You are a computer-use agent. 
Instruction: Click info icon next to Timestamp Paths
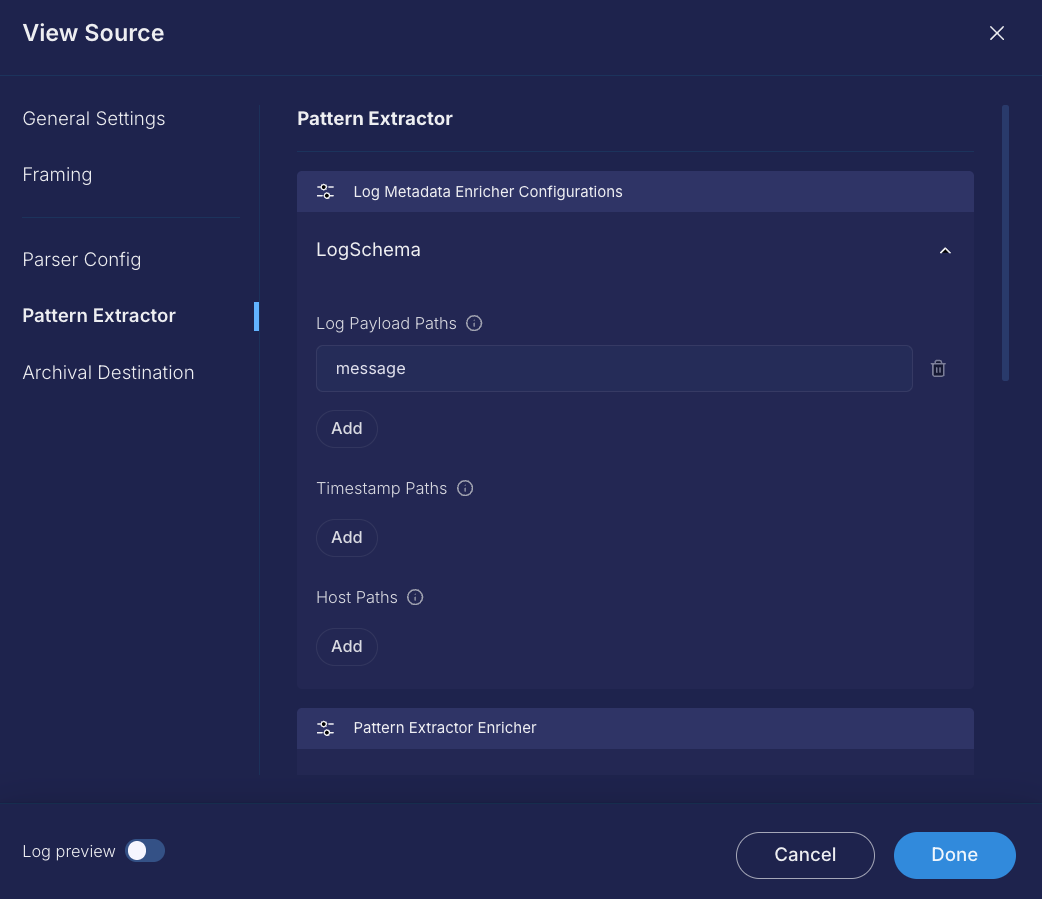click(465, 488)
